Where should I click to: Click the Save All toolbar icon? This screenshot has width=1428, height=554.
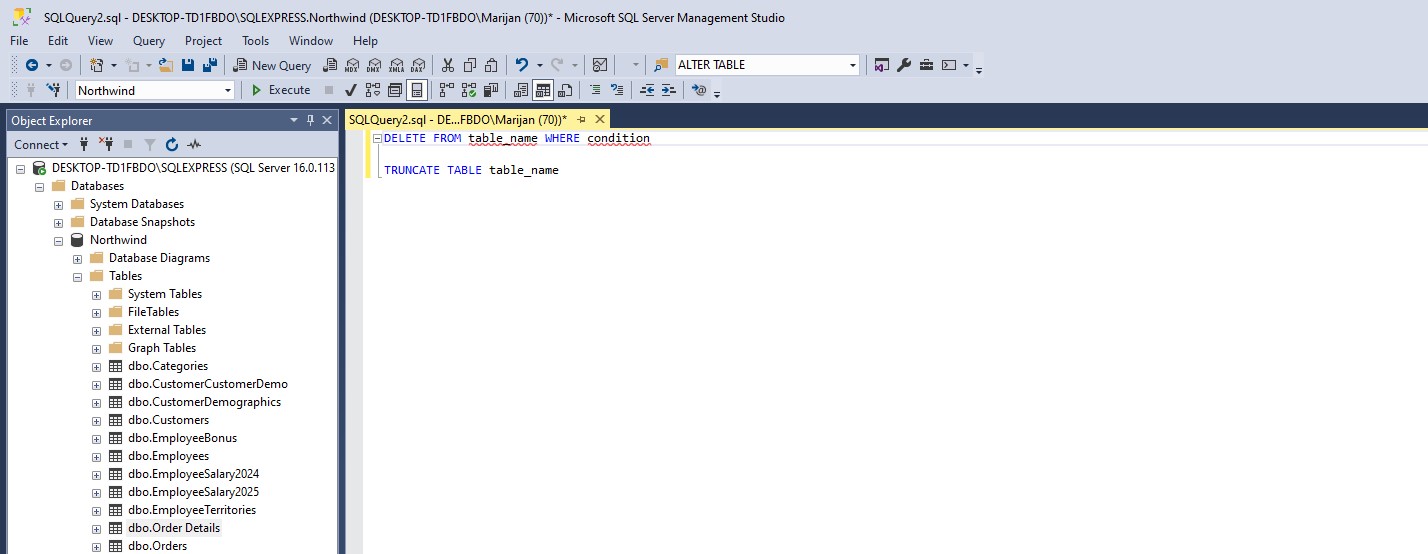coord(209,65)
